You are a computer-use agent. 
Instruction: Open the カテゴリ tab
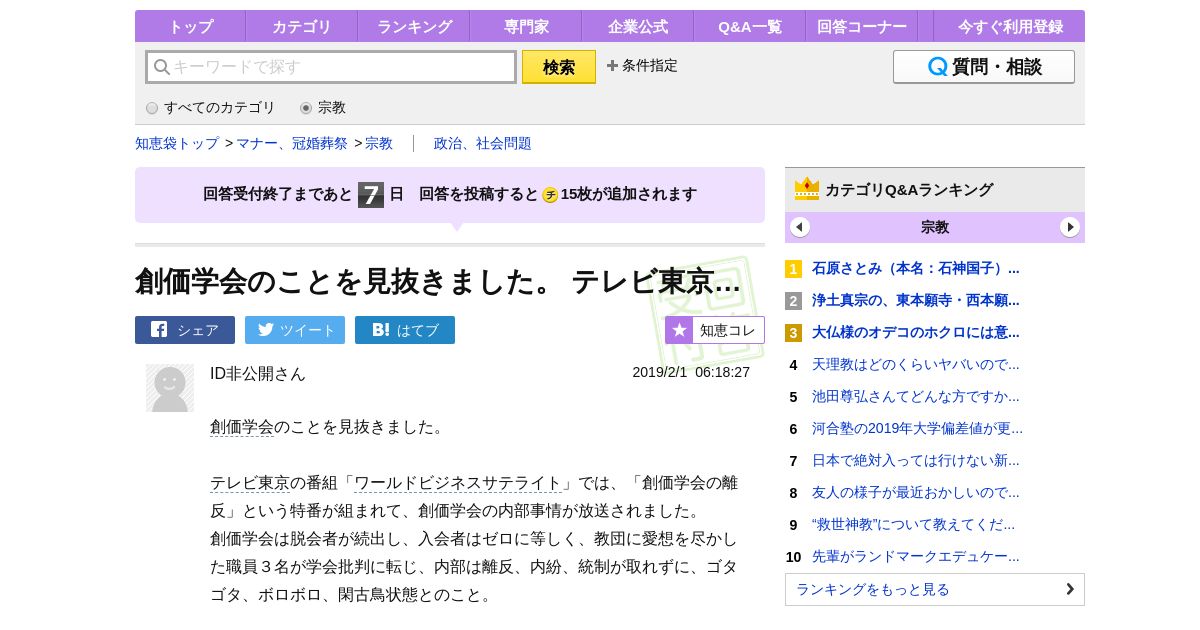pos(301,26)
